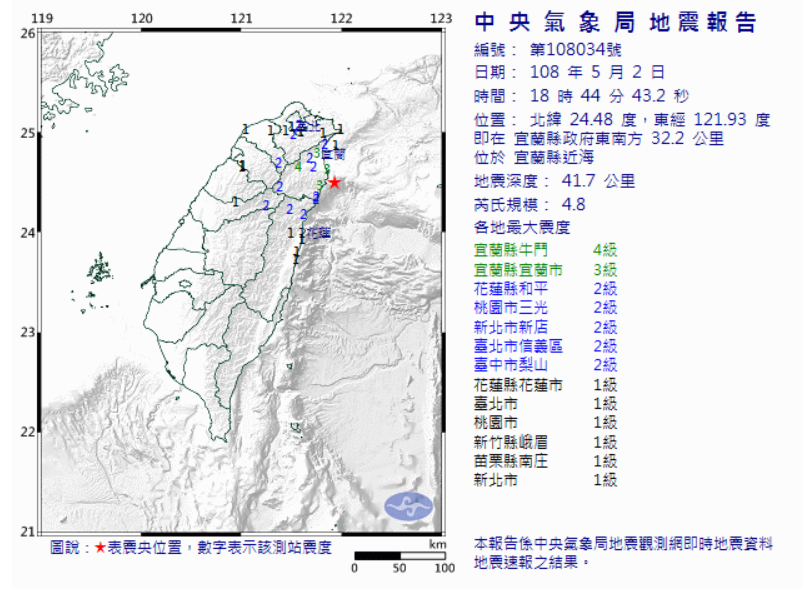
Task: Click the '臺北市' row in the intensity list
Action: [x=546, y=404]
